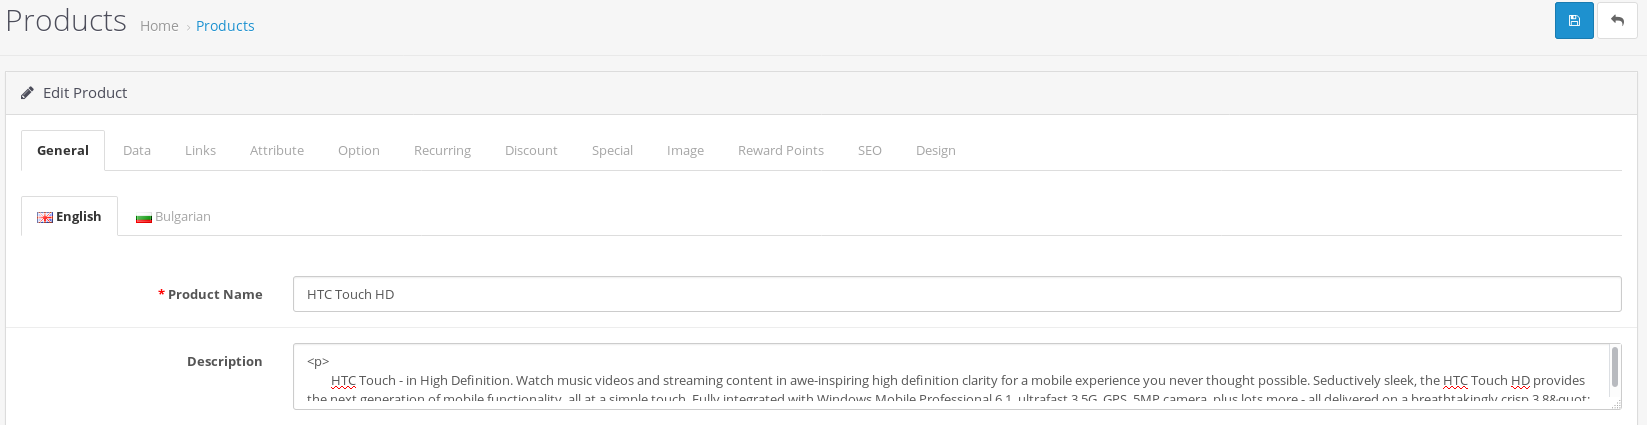The width and height of the screenshot is (1647, 425).
Task: Click the Products breadcrumb link
Action: [225, 26]
